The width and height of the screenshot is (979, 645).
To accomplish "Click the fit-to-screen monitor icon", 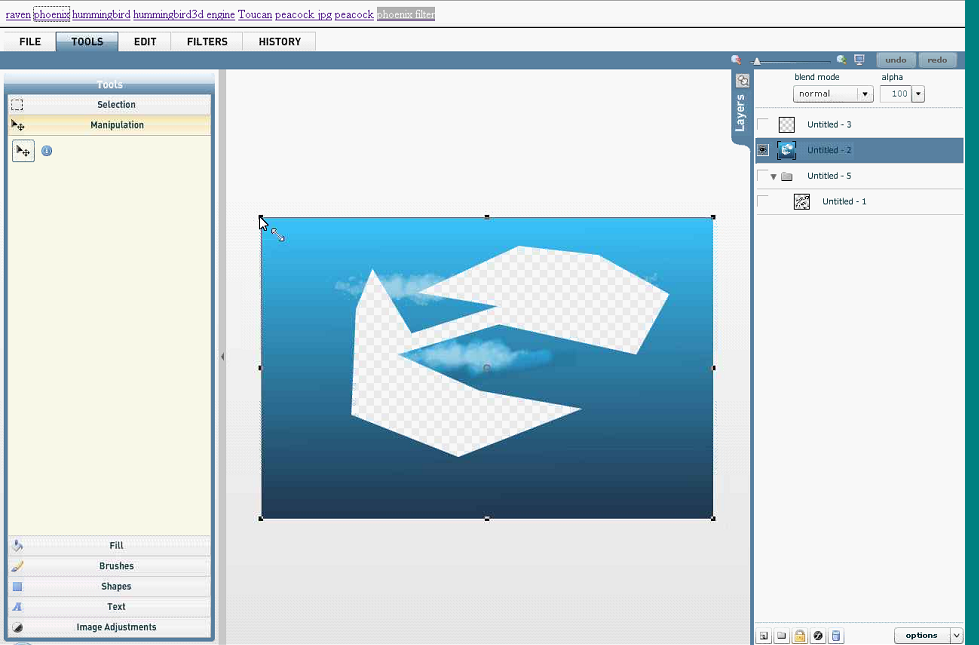I will pyautogui.click(x=859, y=59).
